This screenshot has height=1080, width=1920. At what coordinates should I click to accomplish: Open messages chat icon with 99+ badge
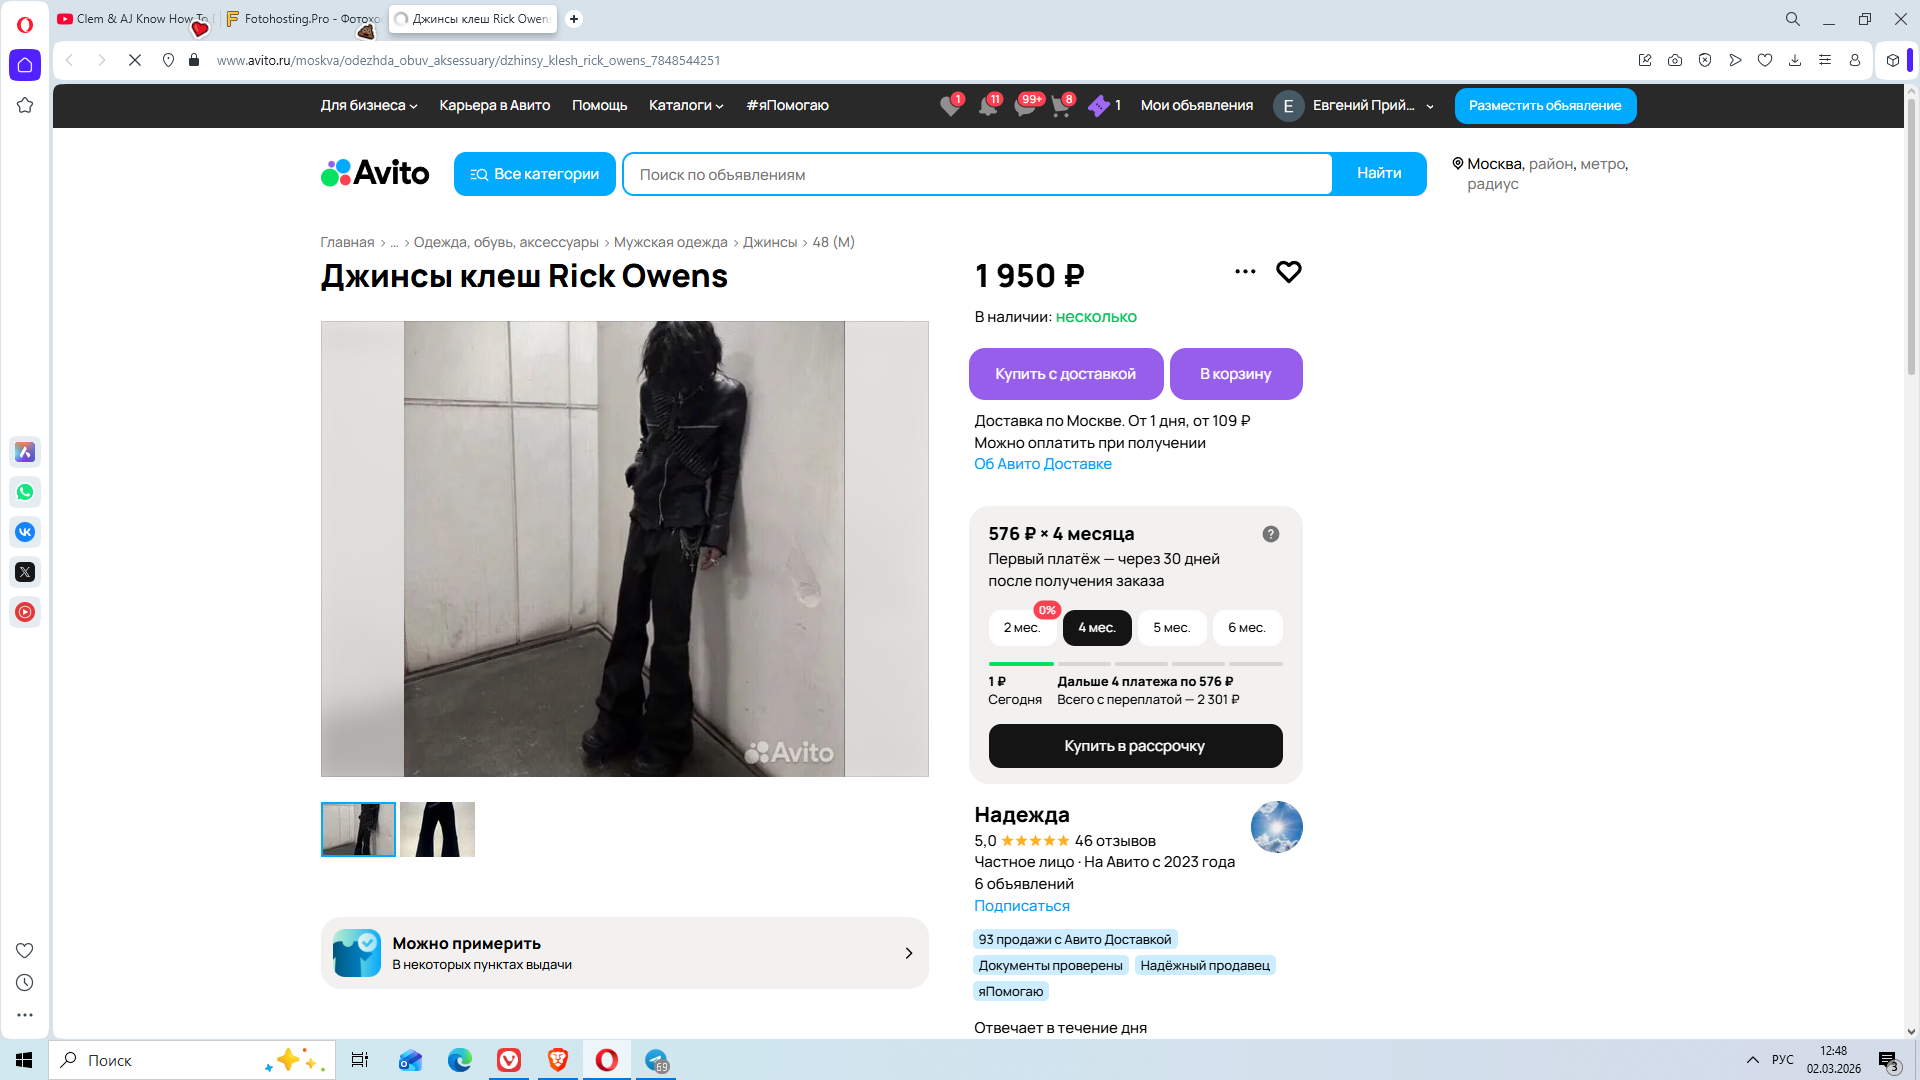click(1025, 106)
